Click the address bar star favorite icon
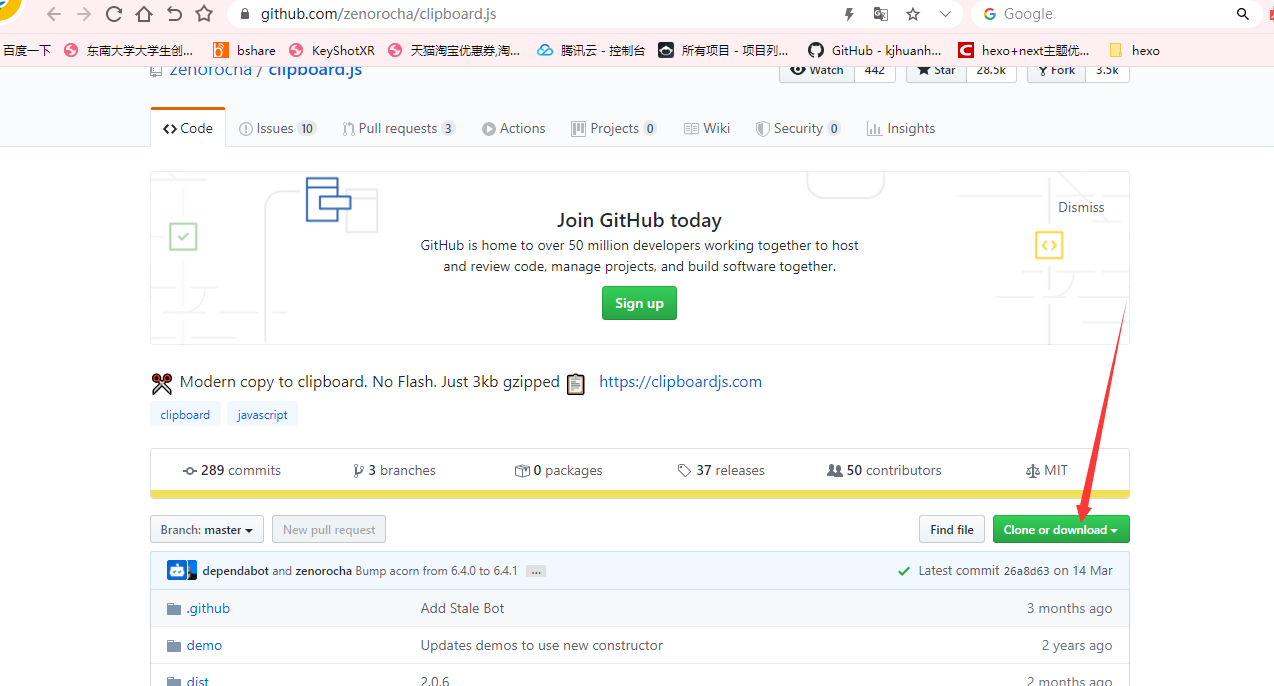 pos(913,14)
